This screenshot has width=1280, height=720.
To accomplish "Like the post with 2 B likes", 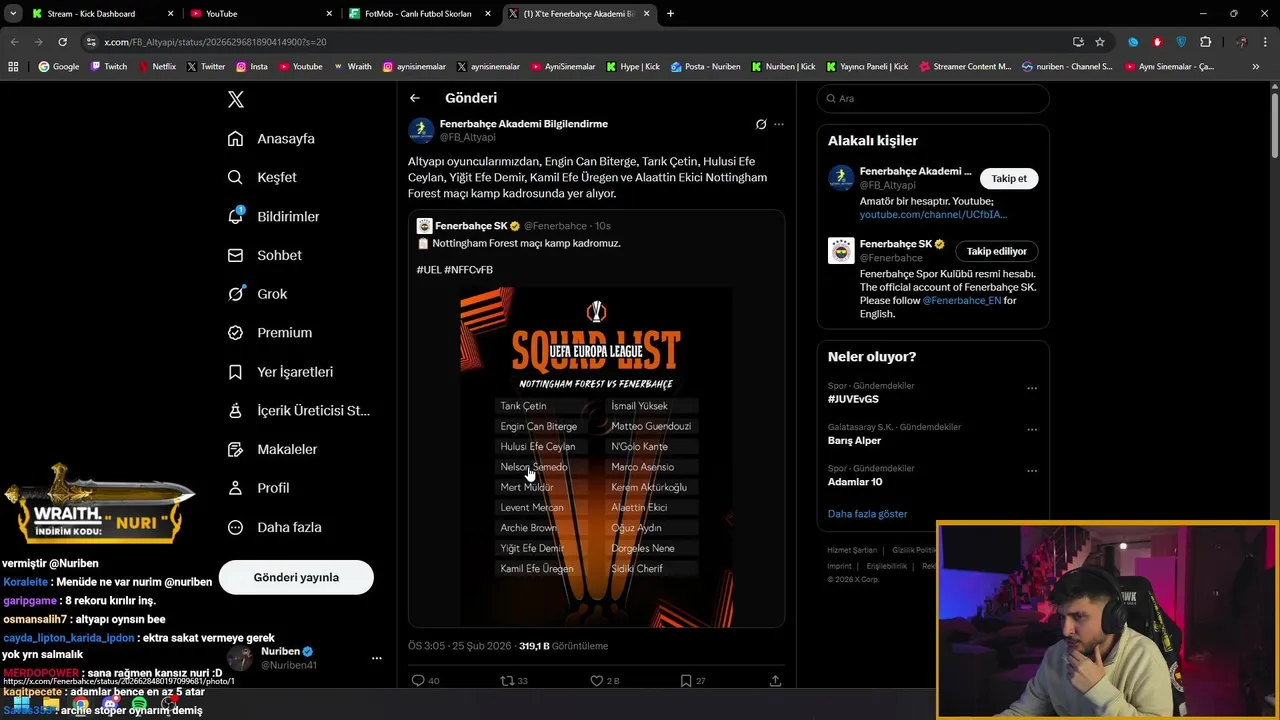I will [x=604, y=681].
